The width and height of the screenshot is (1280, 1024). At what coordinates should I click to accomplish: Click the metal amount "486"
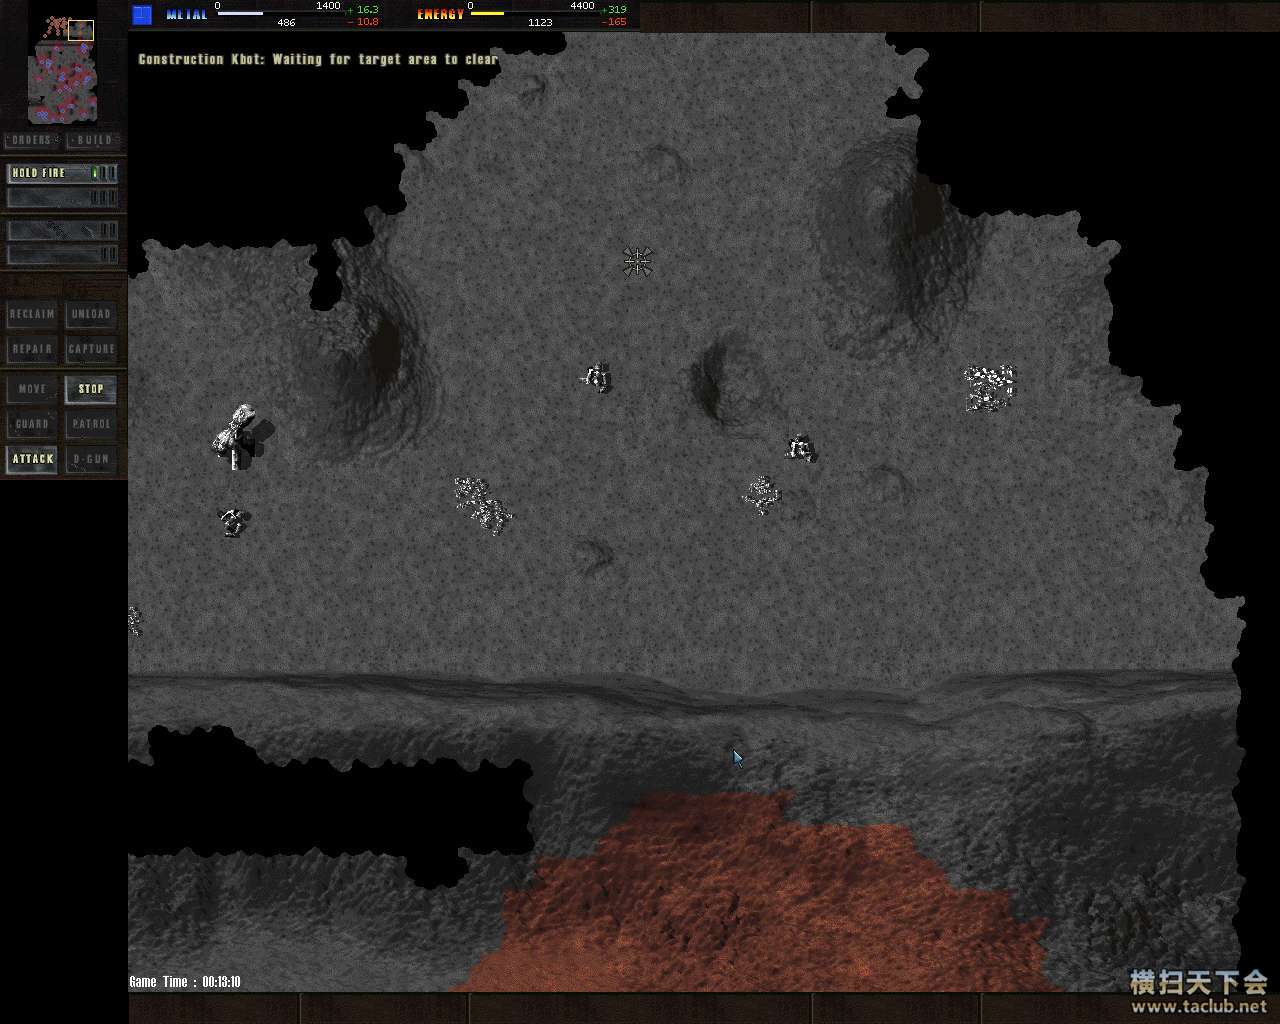[x=286, y=22]
